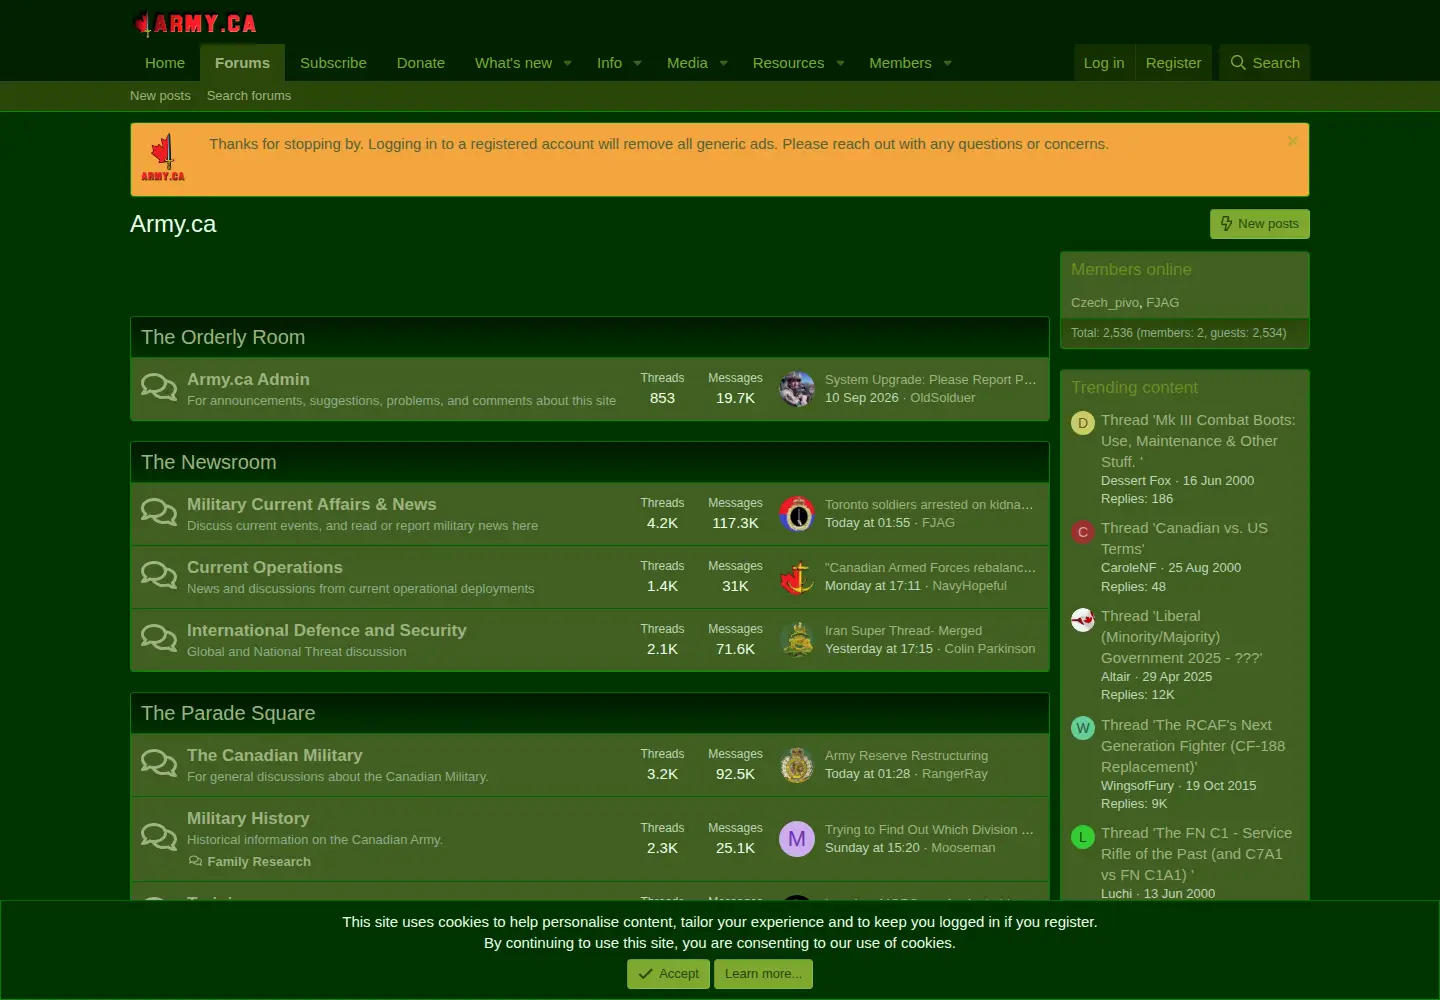Click the International Defence and Security bubble icon
The height and width of the screenshot is (1000, 1440).
[159, 637]
